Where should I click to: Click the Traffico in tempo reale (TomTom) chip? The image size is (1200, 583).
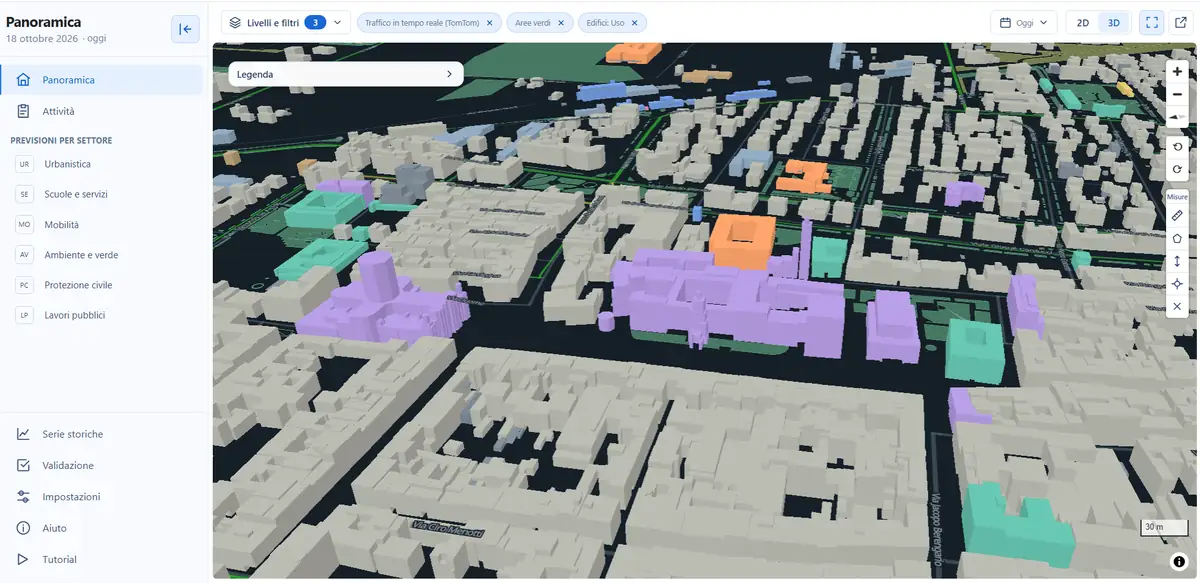[x=429, y=23]
